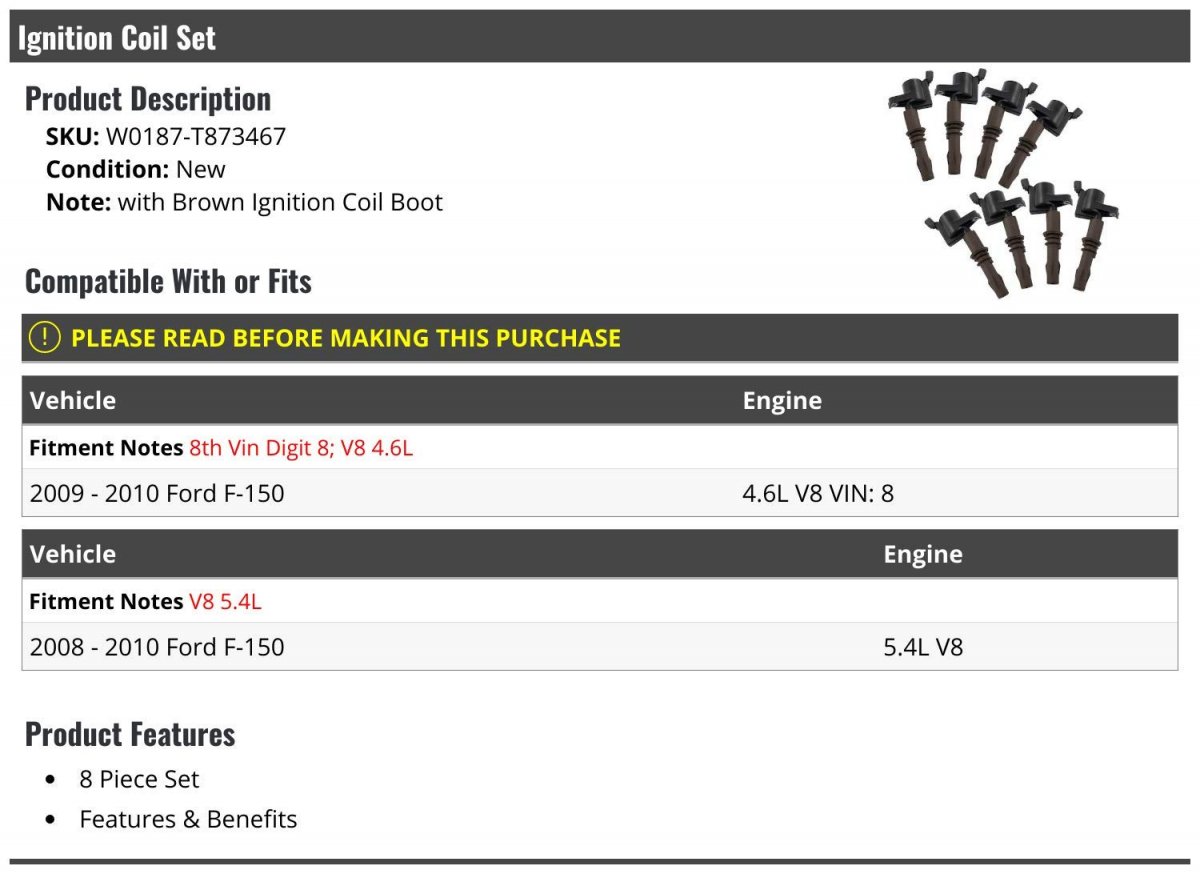Click the red "V8 5.4L" fitment note
1200x874 pixels.
point(226,602)
